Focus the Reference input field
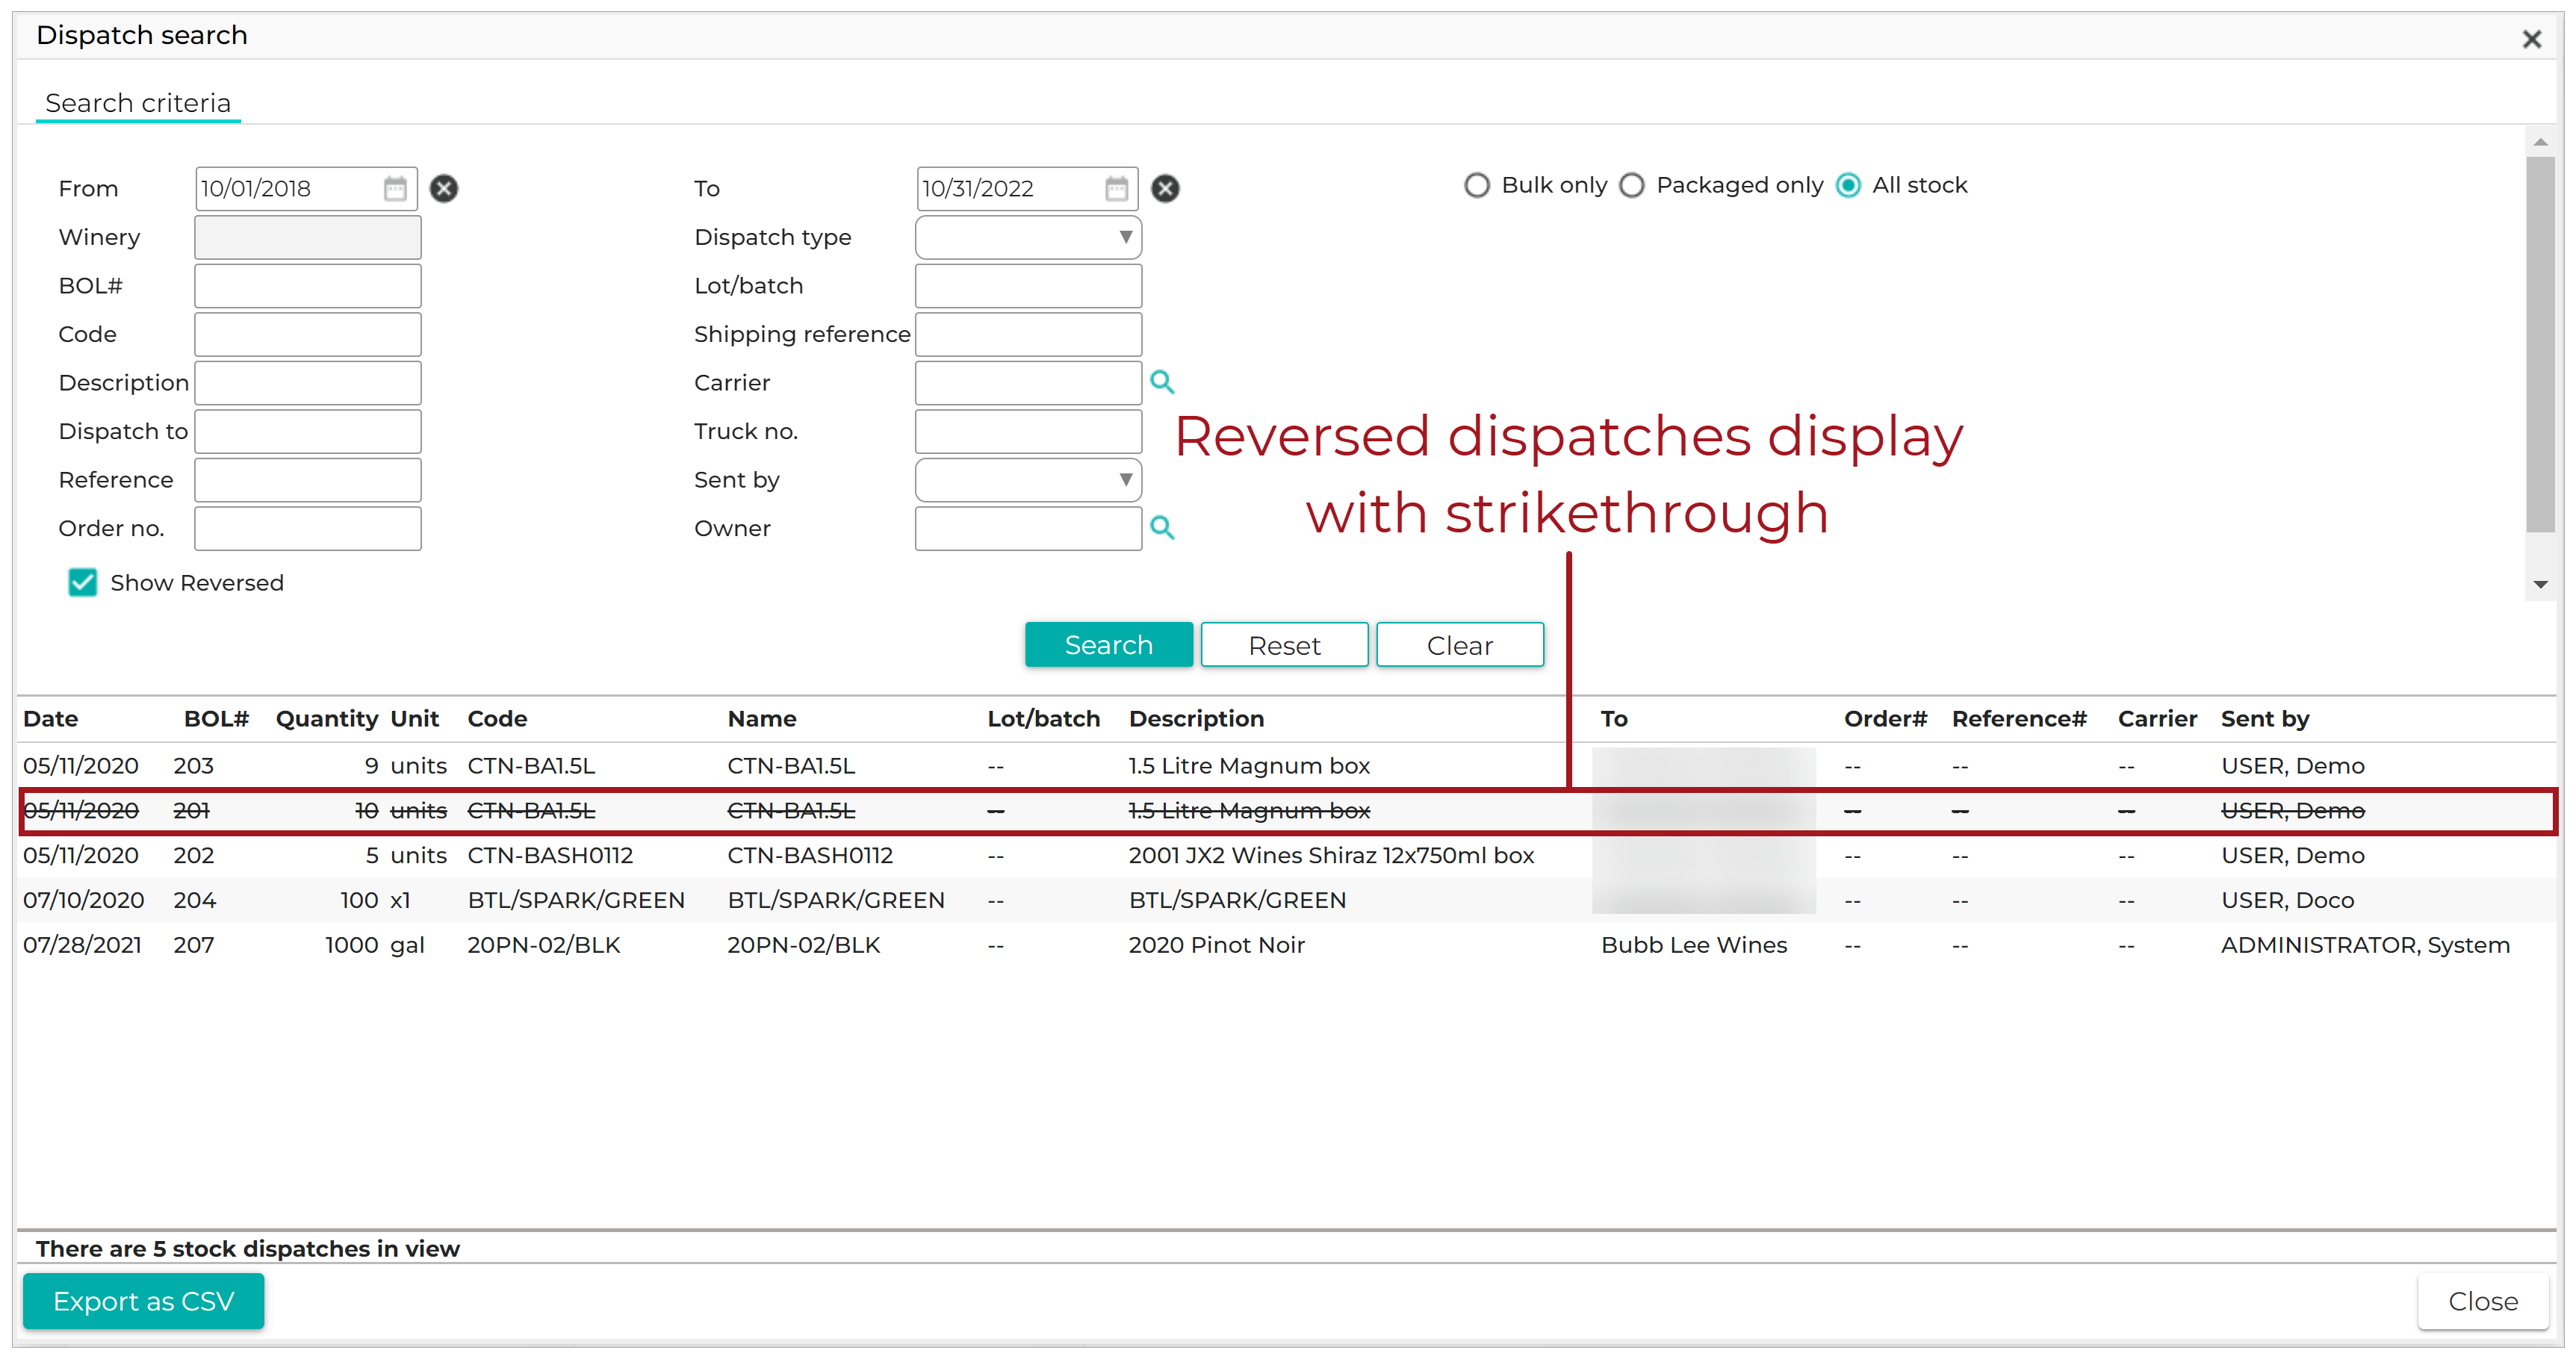The image size is (2576, 1356). [308, 480]
